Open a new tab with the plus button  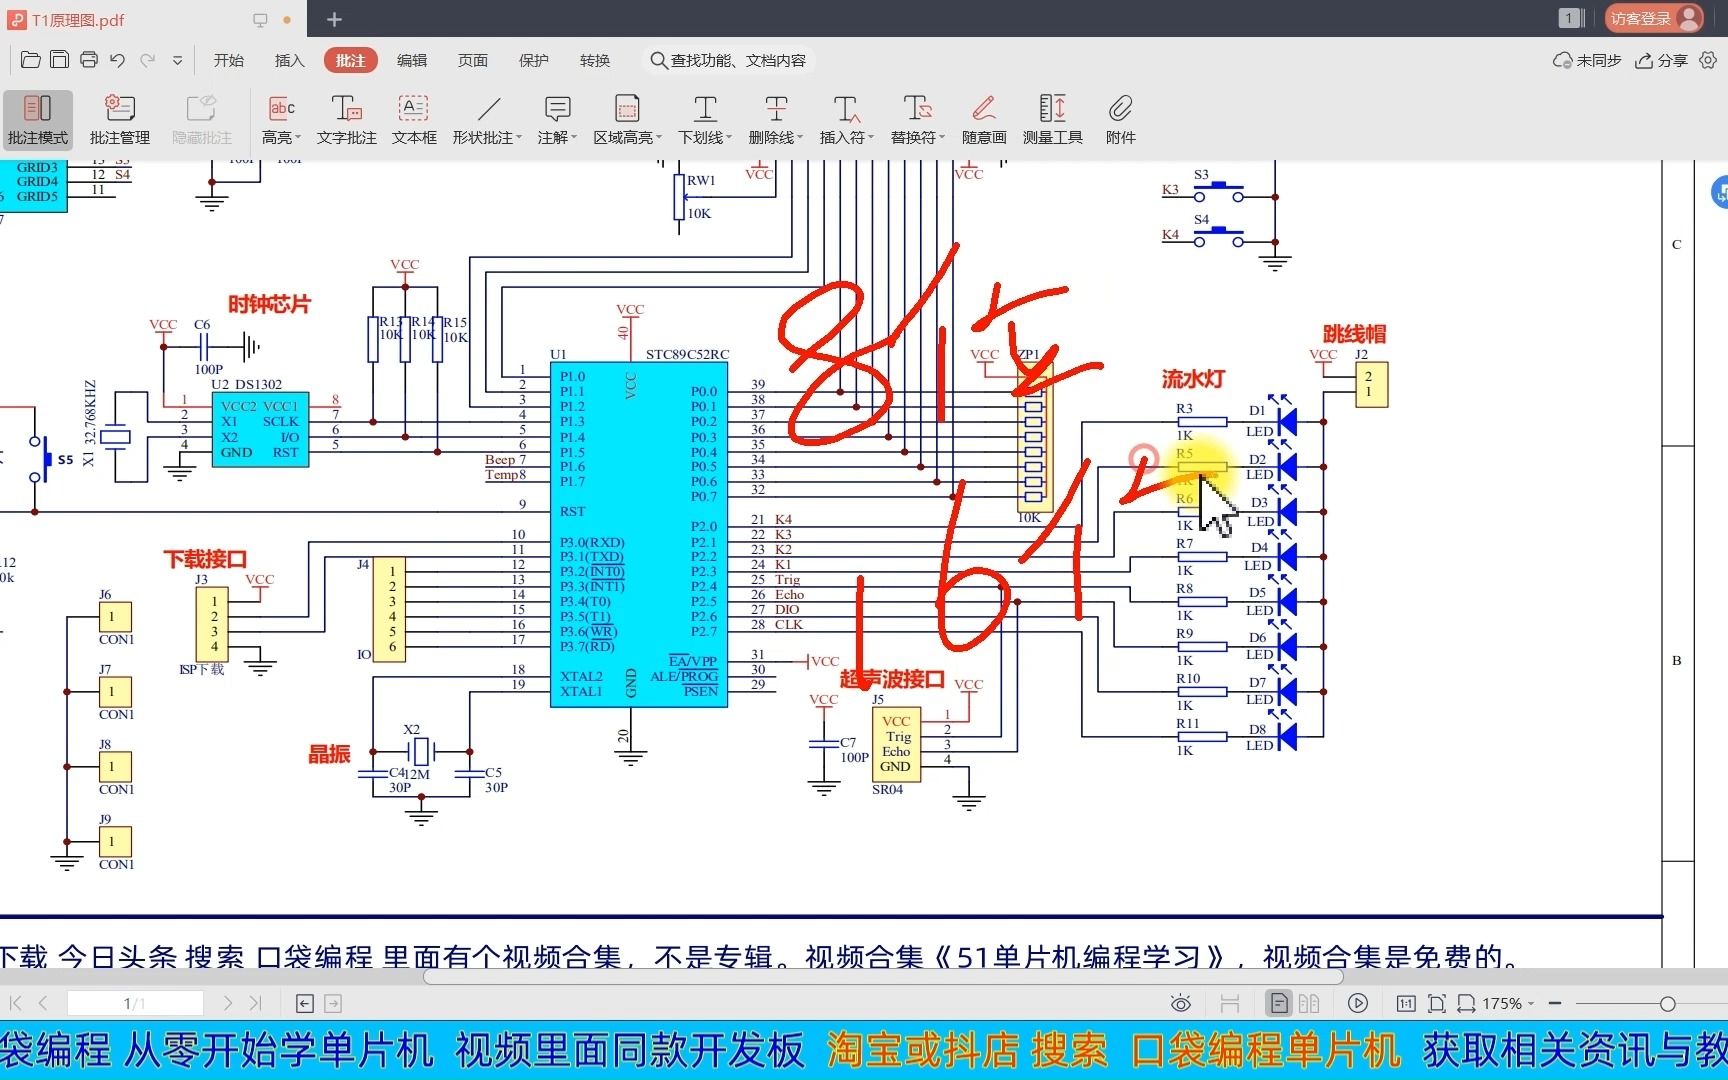pyautogui.click(x=334, y=19)
